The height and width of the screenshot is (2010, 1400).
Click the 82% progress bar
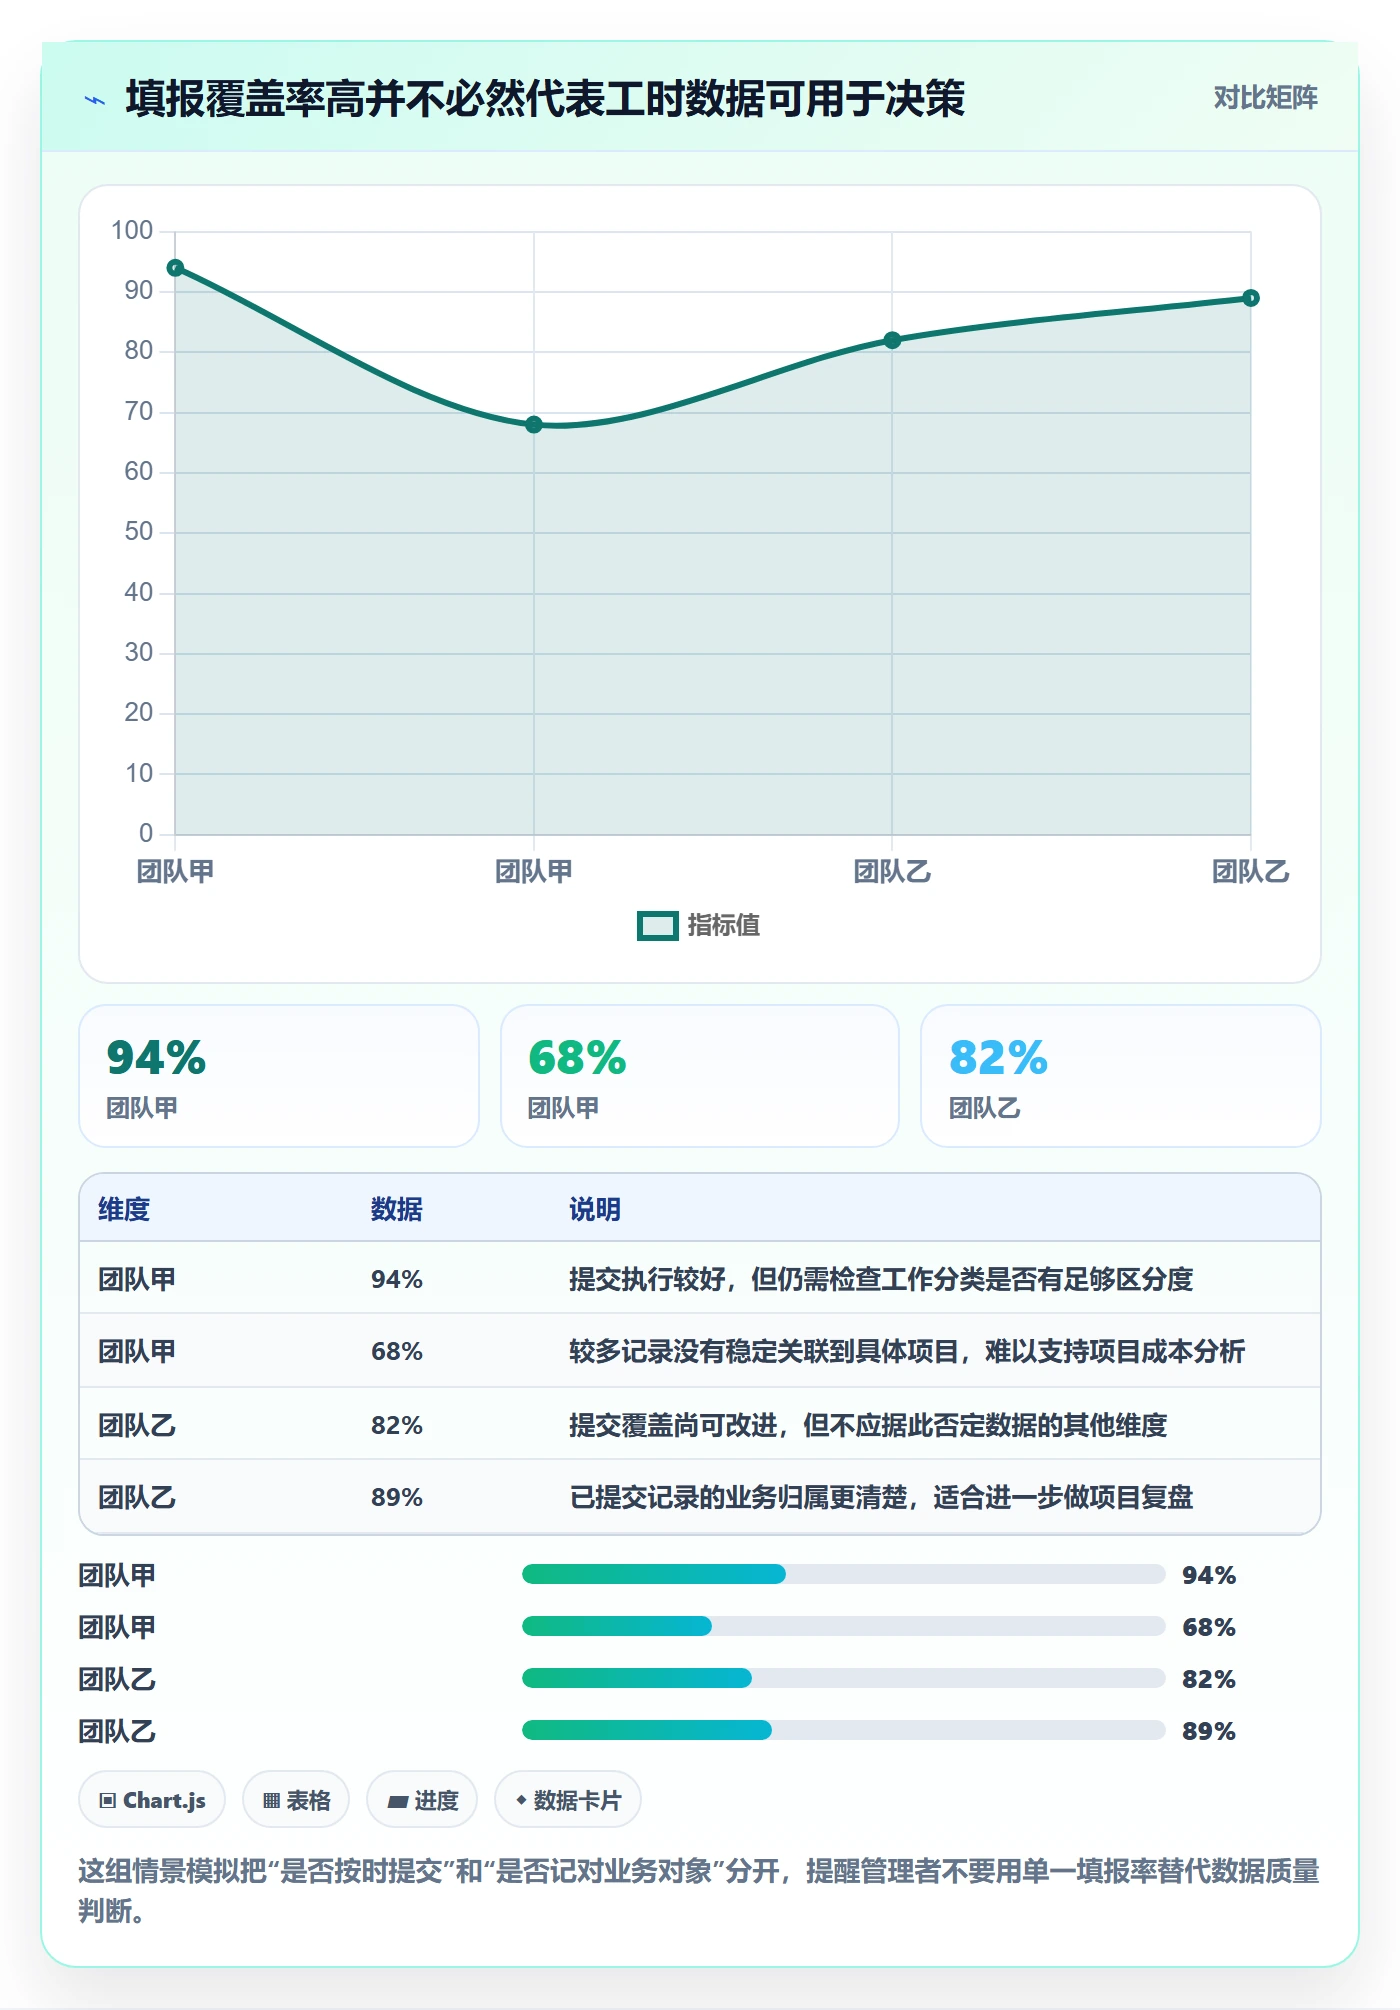pyautogui.click(x=843, y=1679)
